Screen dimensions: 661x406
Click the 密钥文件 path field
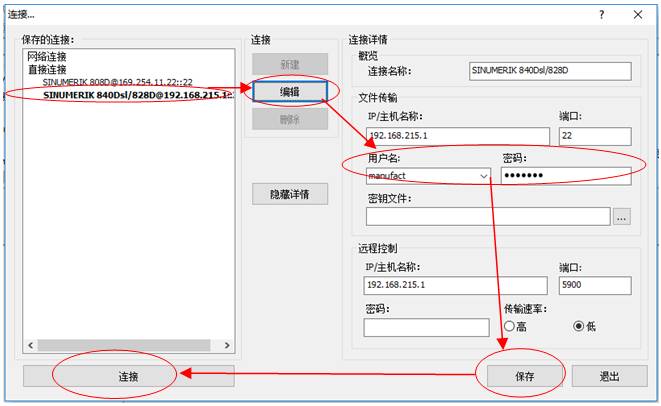pos(488,217)
